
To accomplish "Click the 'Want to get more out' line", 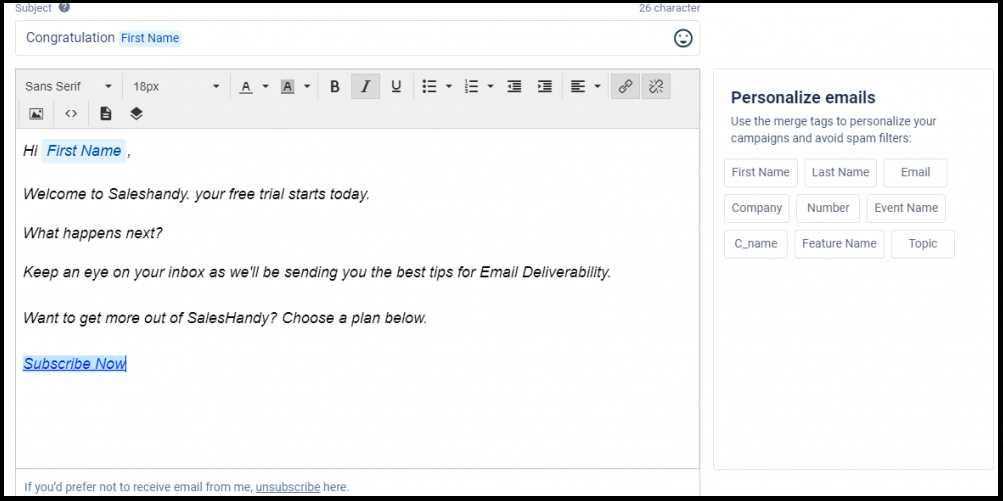I will [x=225, y=318].
